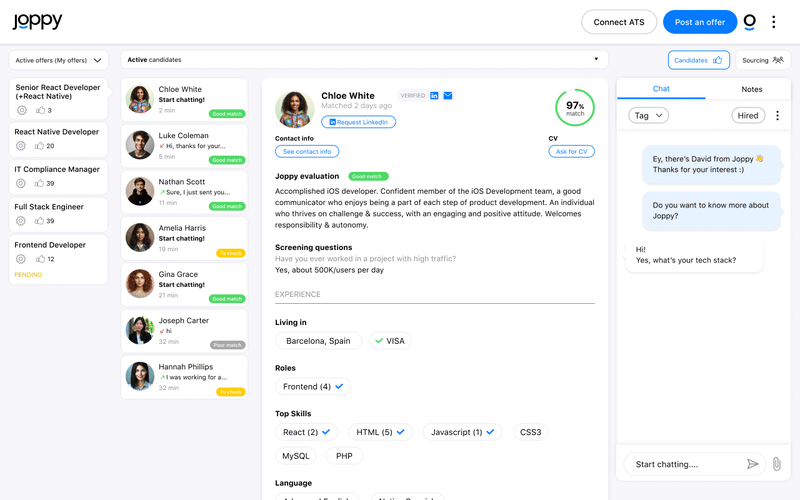Open the Active candidates dropdown
This screenshot has width=800, height=500.
366,60
